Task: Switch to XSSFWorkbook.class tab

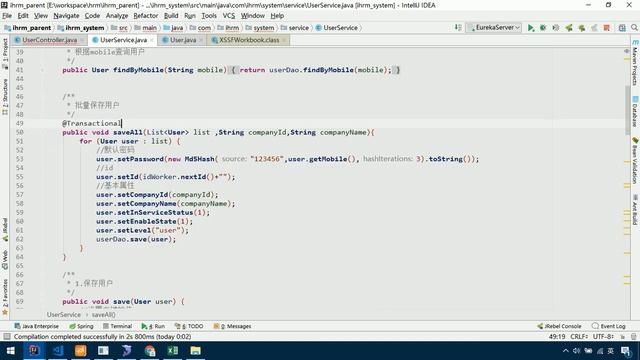Action: point(249,40)
